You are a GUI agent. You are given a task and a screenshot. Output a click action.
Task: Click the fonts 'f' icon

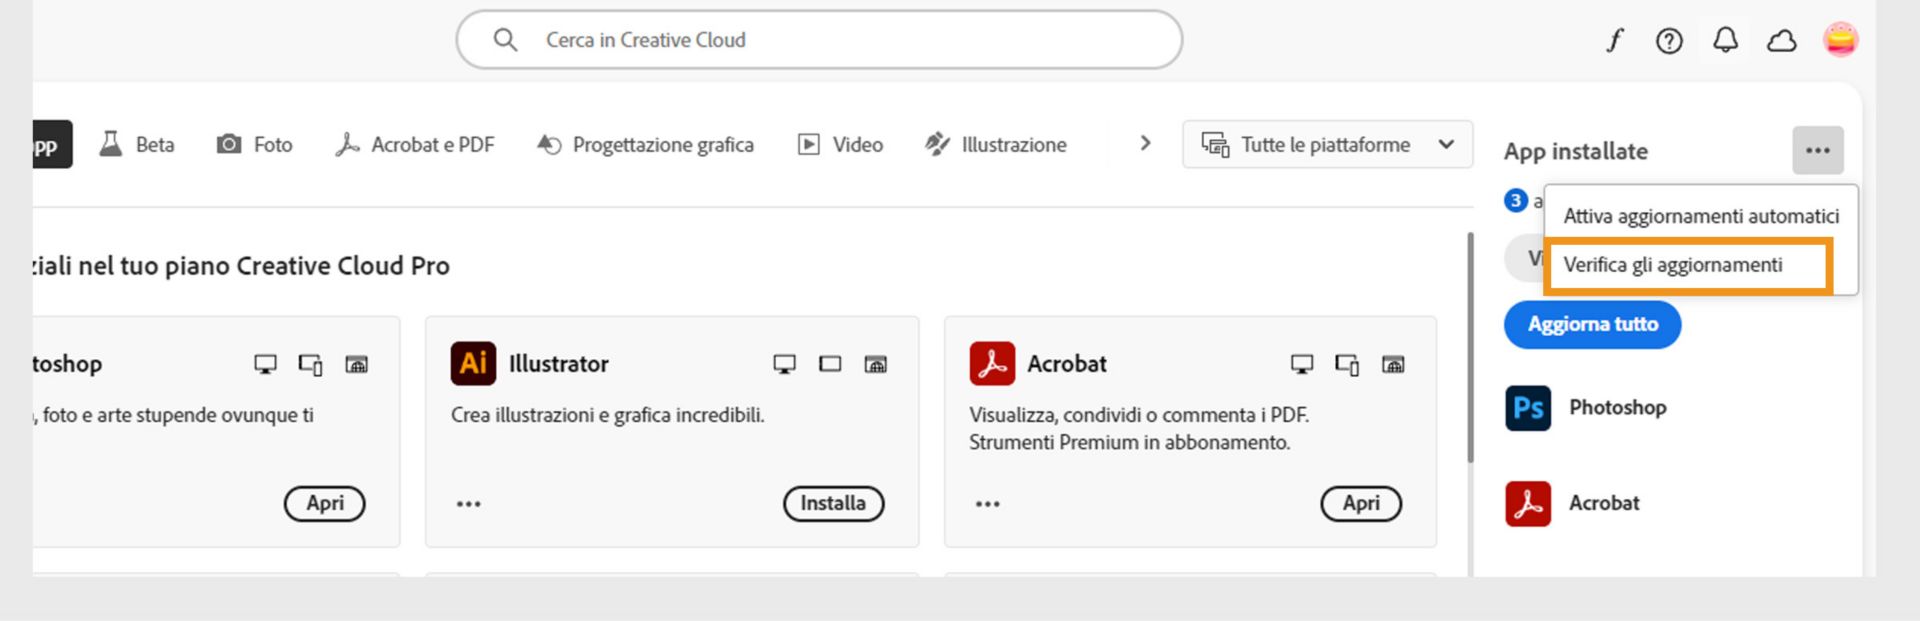[x=1614, y=40]
